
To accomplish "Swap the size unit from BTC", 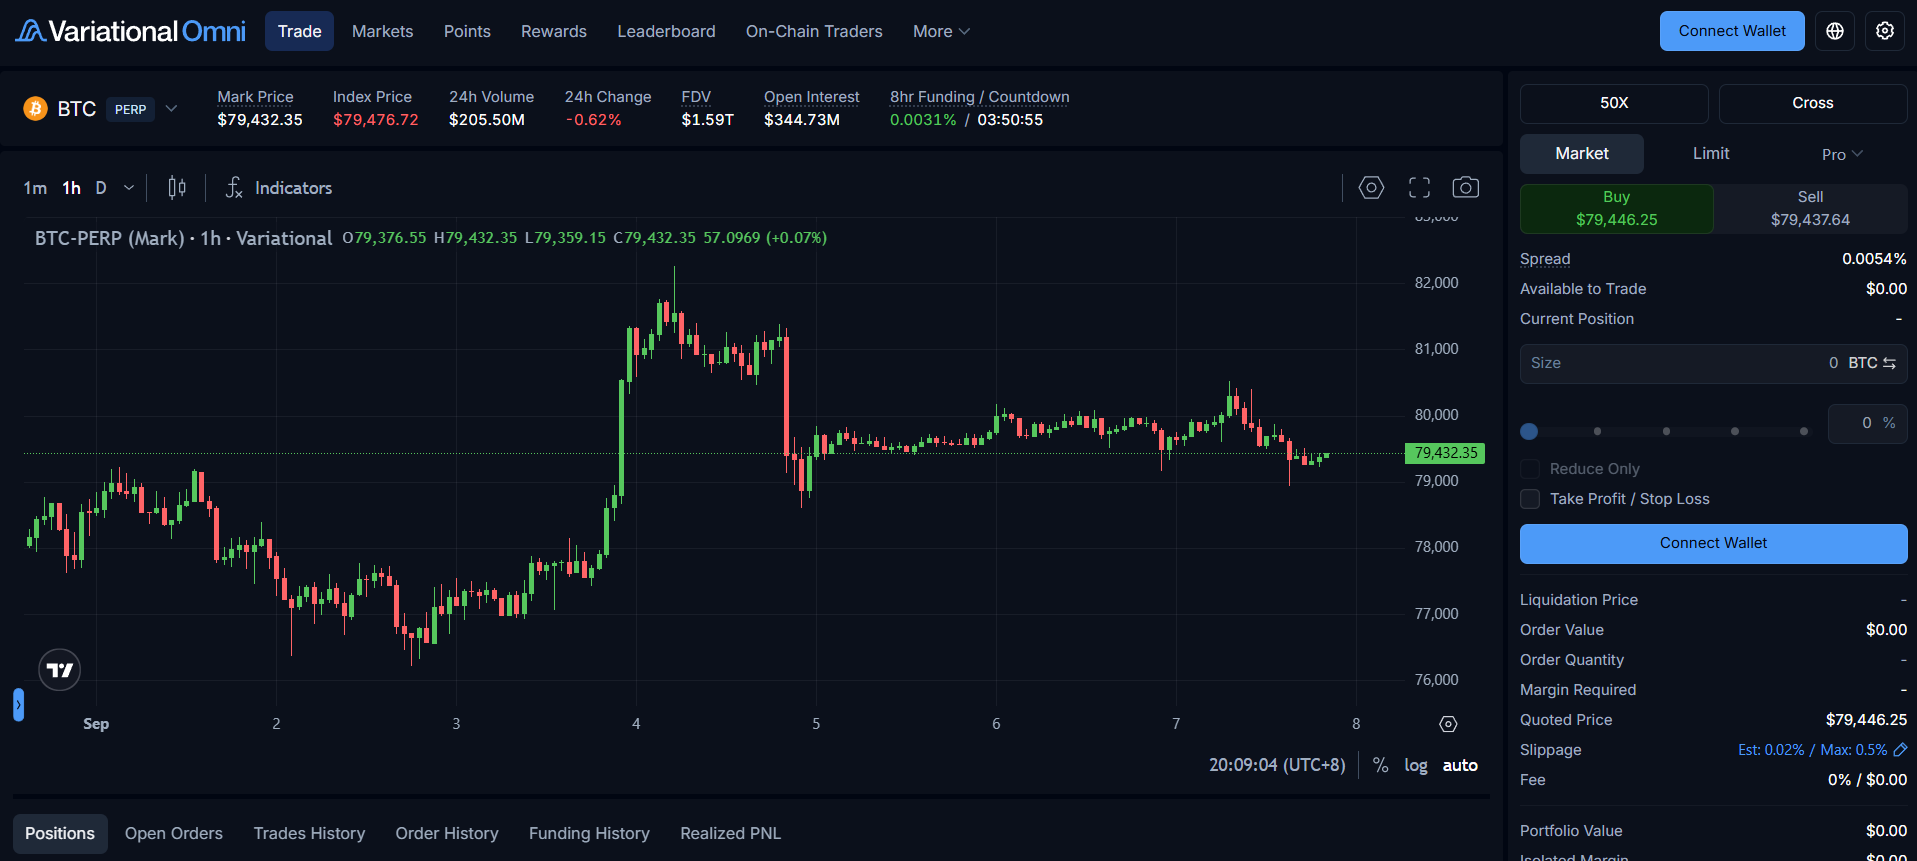I will pyautogui.click(x=1889, y=363).
